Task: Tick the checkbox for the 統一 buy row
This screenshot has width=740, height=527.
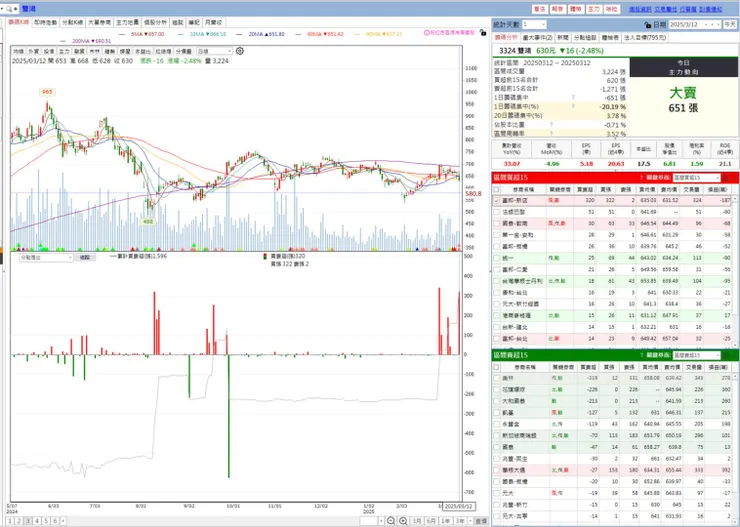Action: click(496, 258)
